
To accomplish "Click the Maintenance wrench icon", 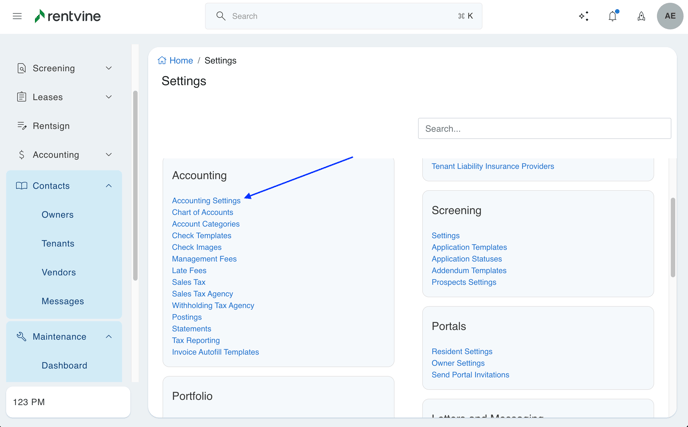I will 21,337.
